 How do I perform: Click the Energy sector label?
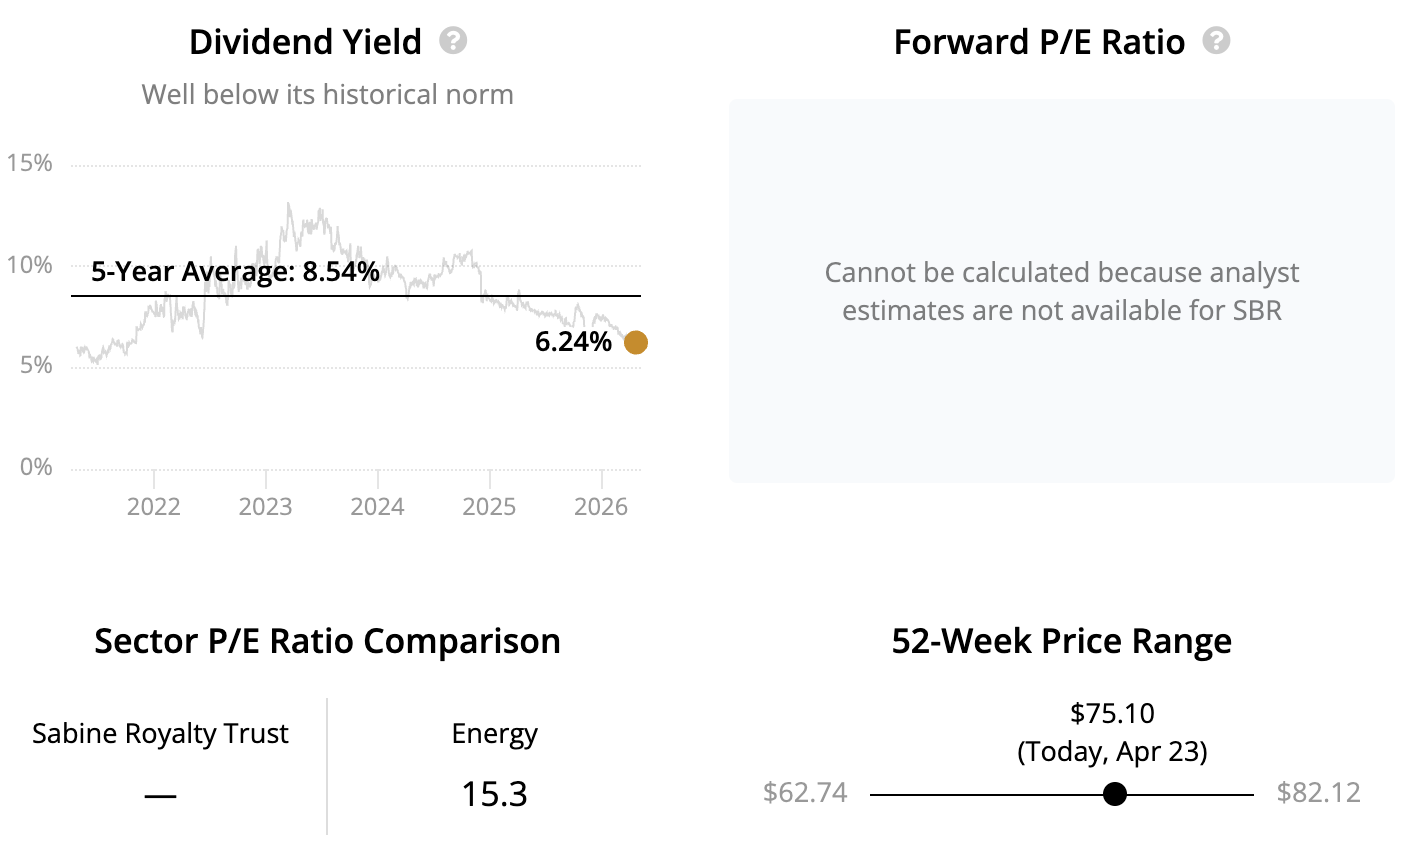[494, 734]
